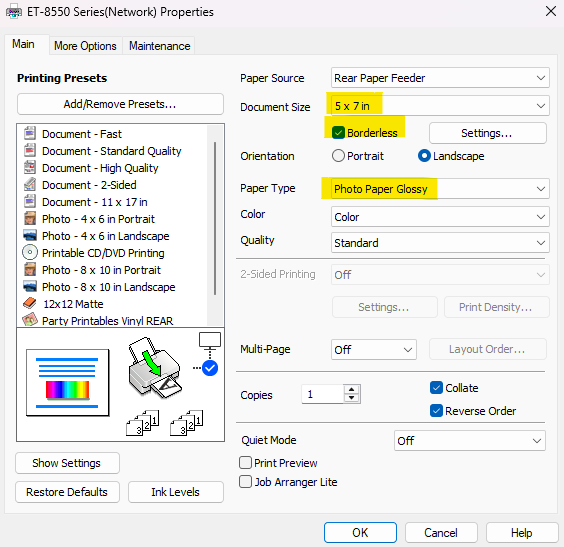Click the page layout preview thumbnail
The width and height of the screenshot is (564, 547).
[67, 383]
